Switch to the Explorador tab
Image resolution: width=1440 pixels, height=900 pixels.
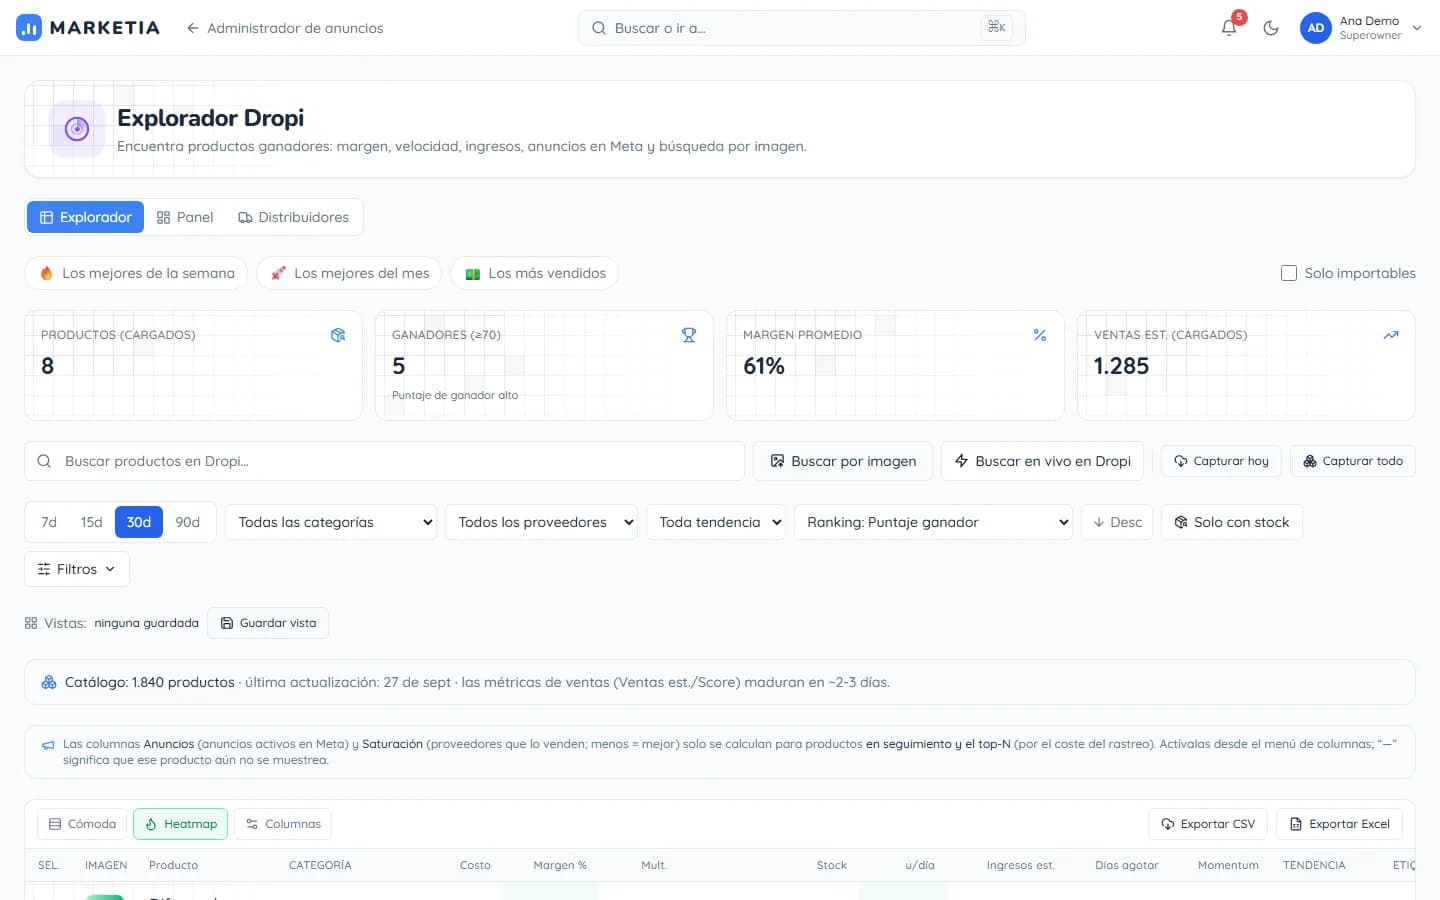coord(86,217)
